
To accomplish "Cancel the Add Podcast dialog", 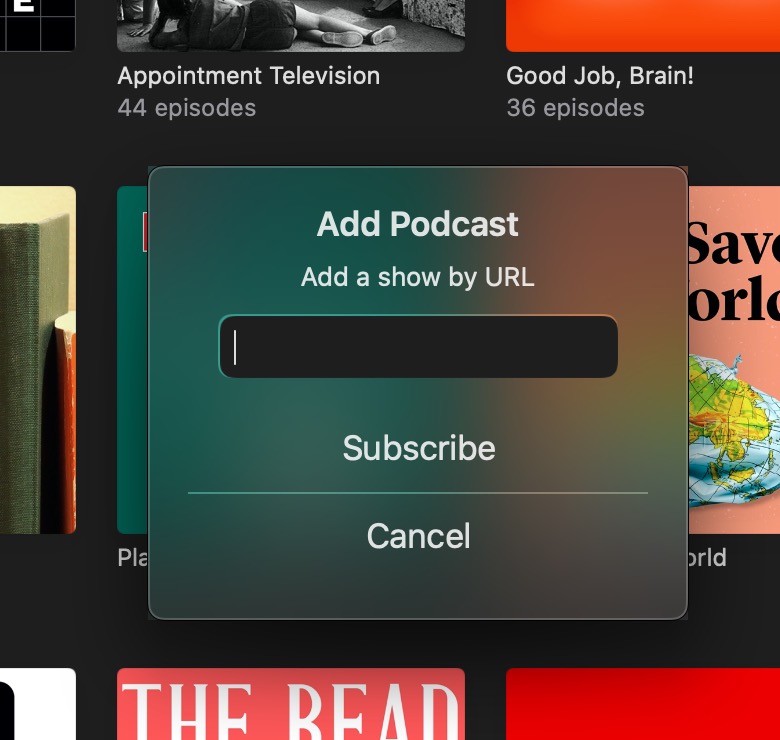I will click(x=418, y=536).
